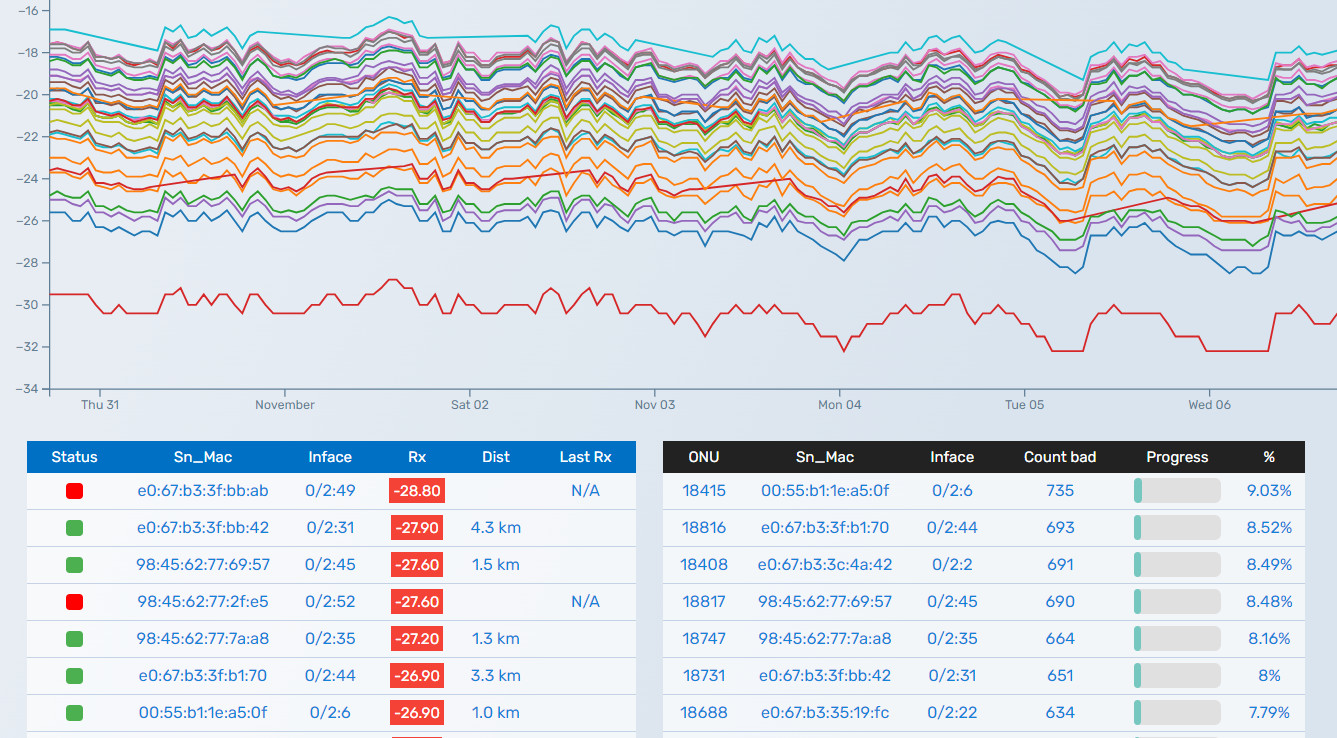
Task: Click the Count bad column header
Action: point(1060,457)
